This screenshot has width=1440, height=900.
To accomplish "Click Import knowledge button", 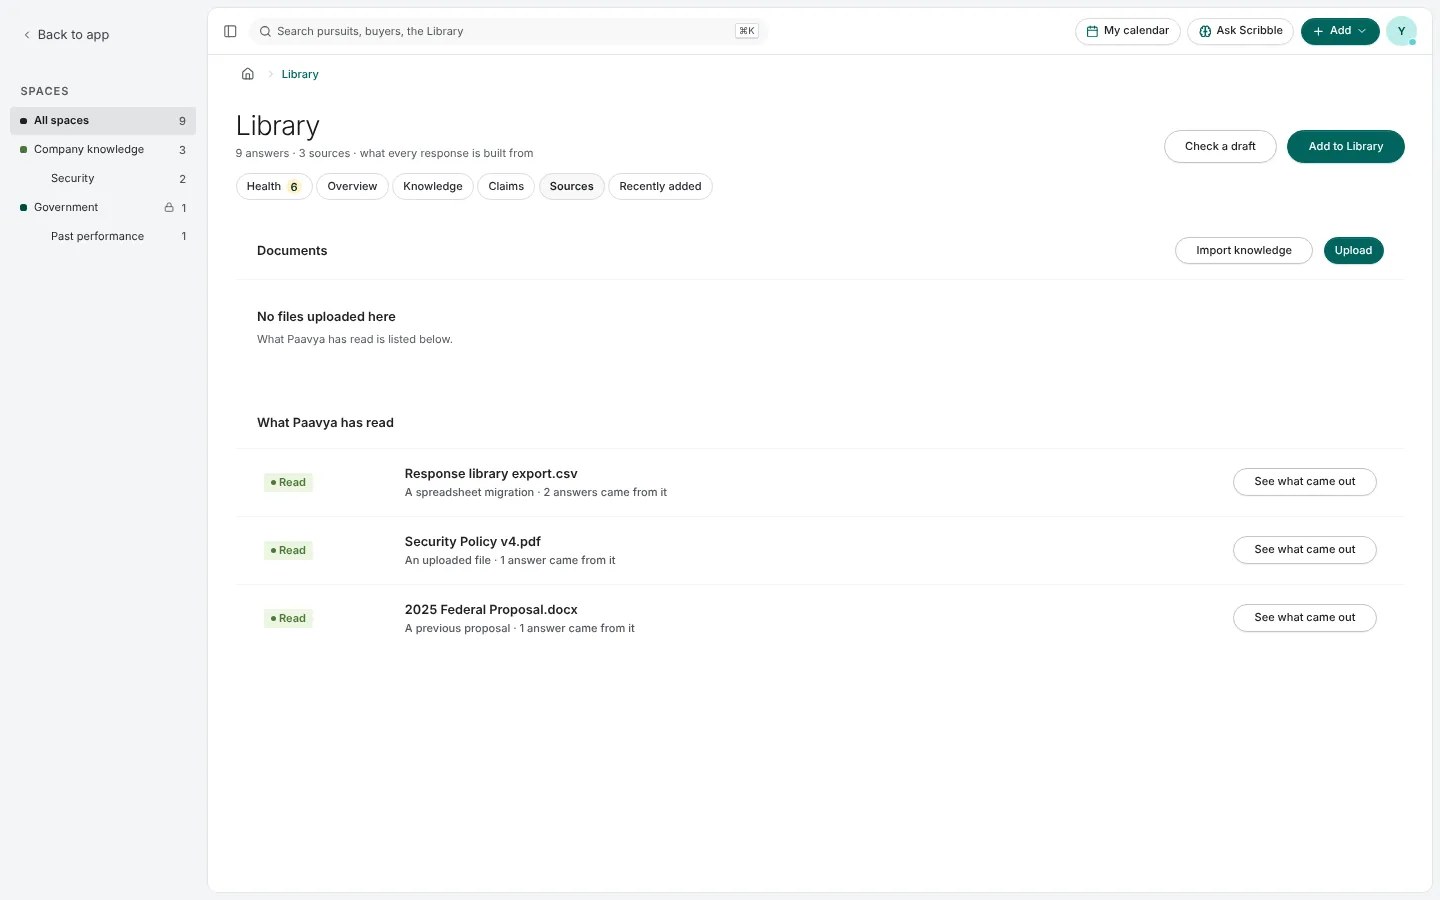I will 1243,251.
